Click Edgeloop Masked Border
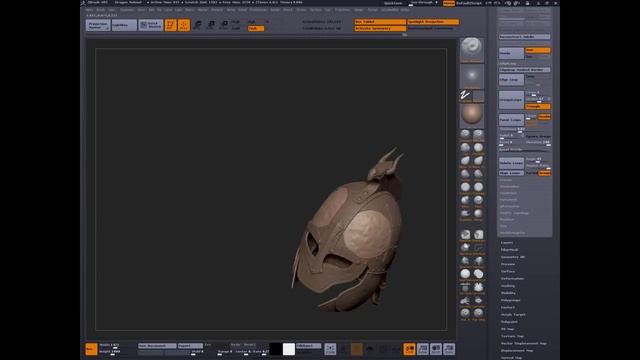Image resolution: width=640 pixels, height=360 pixels. coord(524,70)
